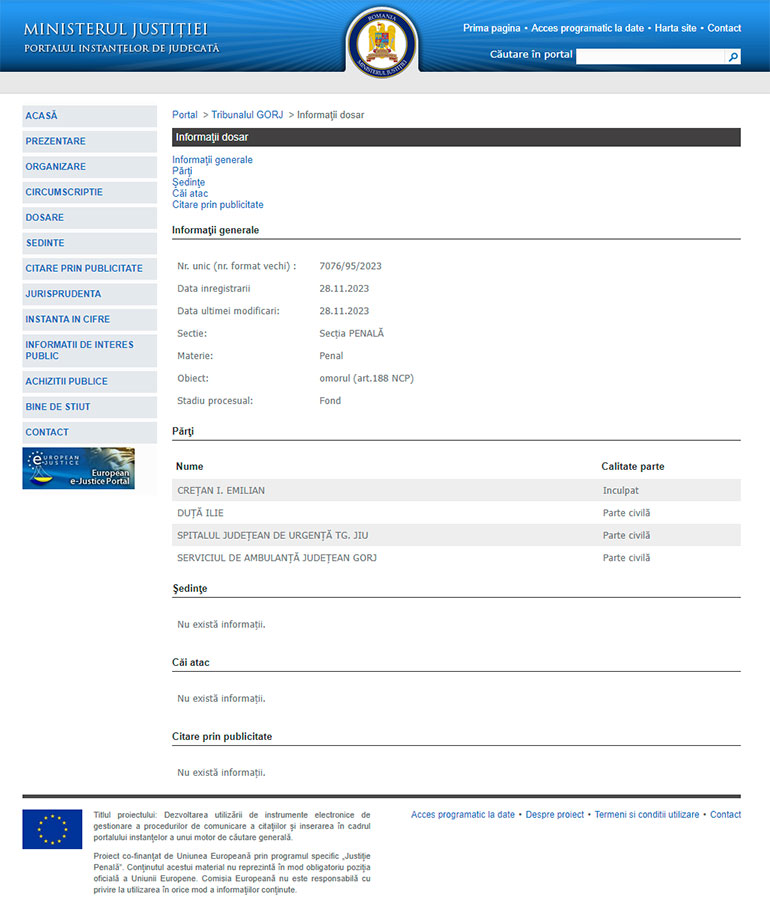Open Despre proiect footer link
Image resolution: width=770 pixels, height=903 pixels.
[555, 814]
